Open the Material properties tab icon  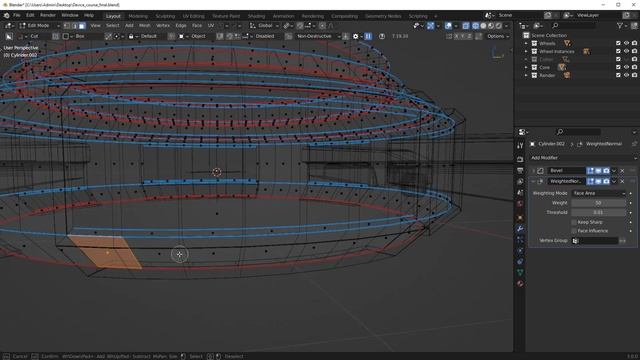click(x=520, y=283)
